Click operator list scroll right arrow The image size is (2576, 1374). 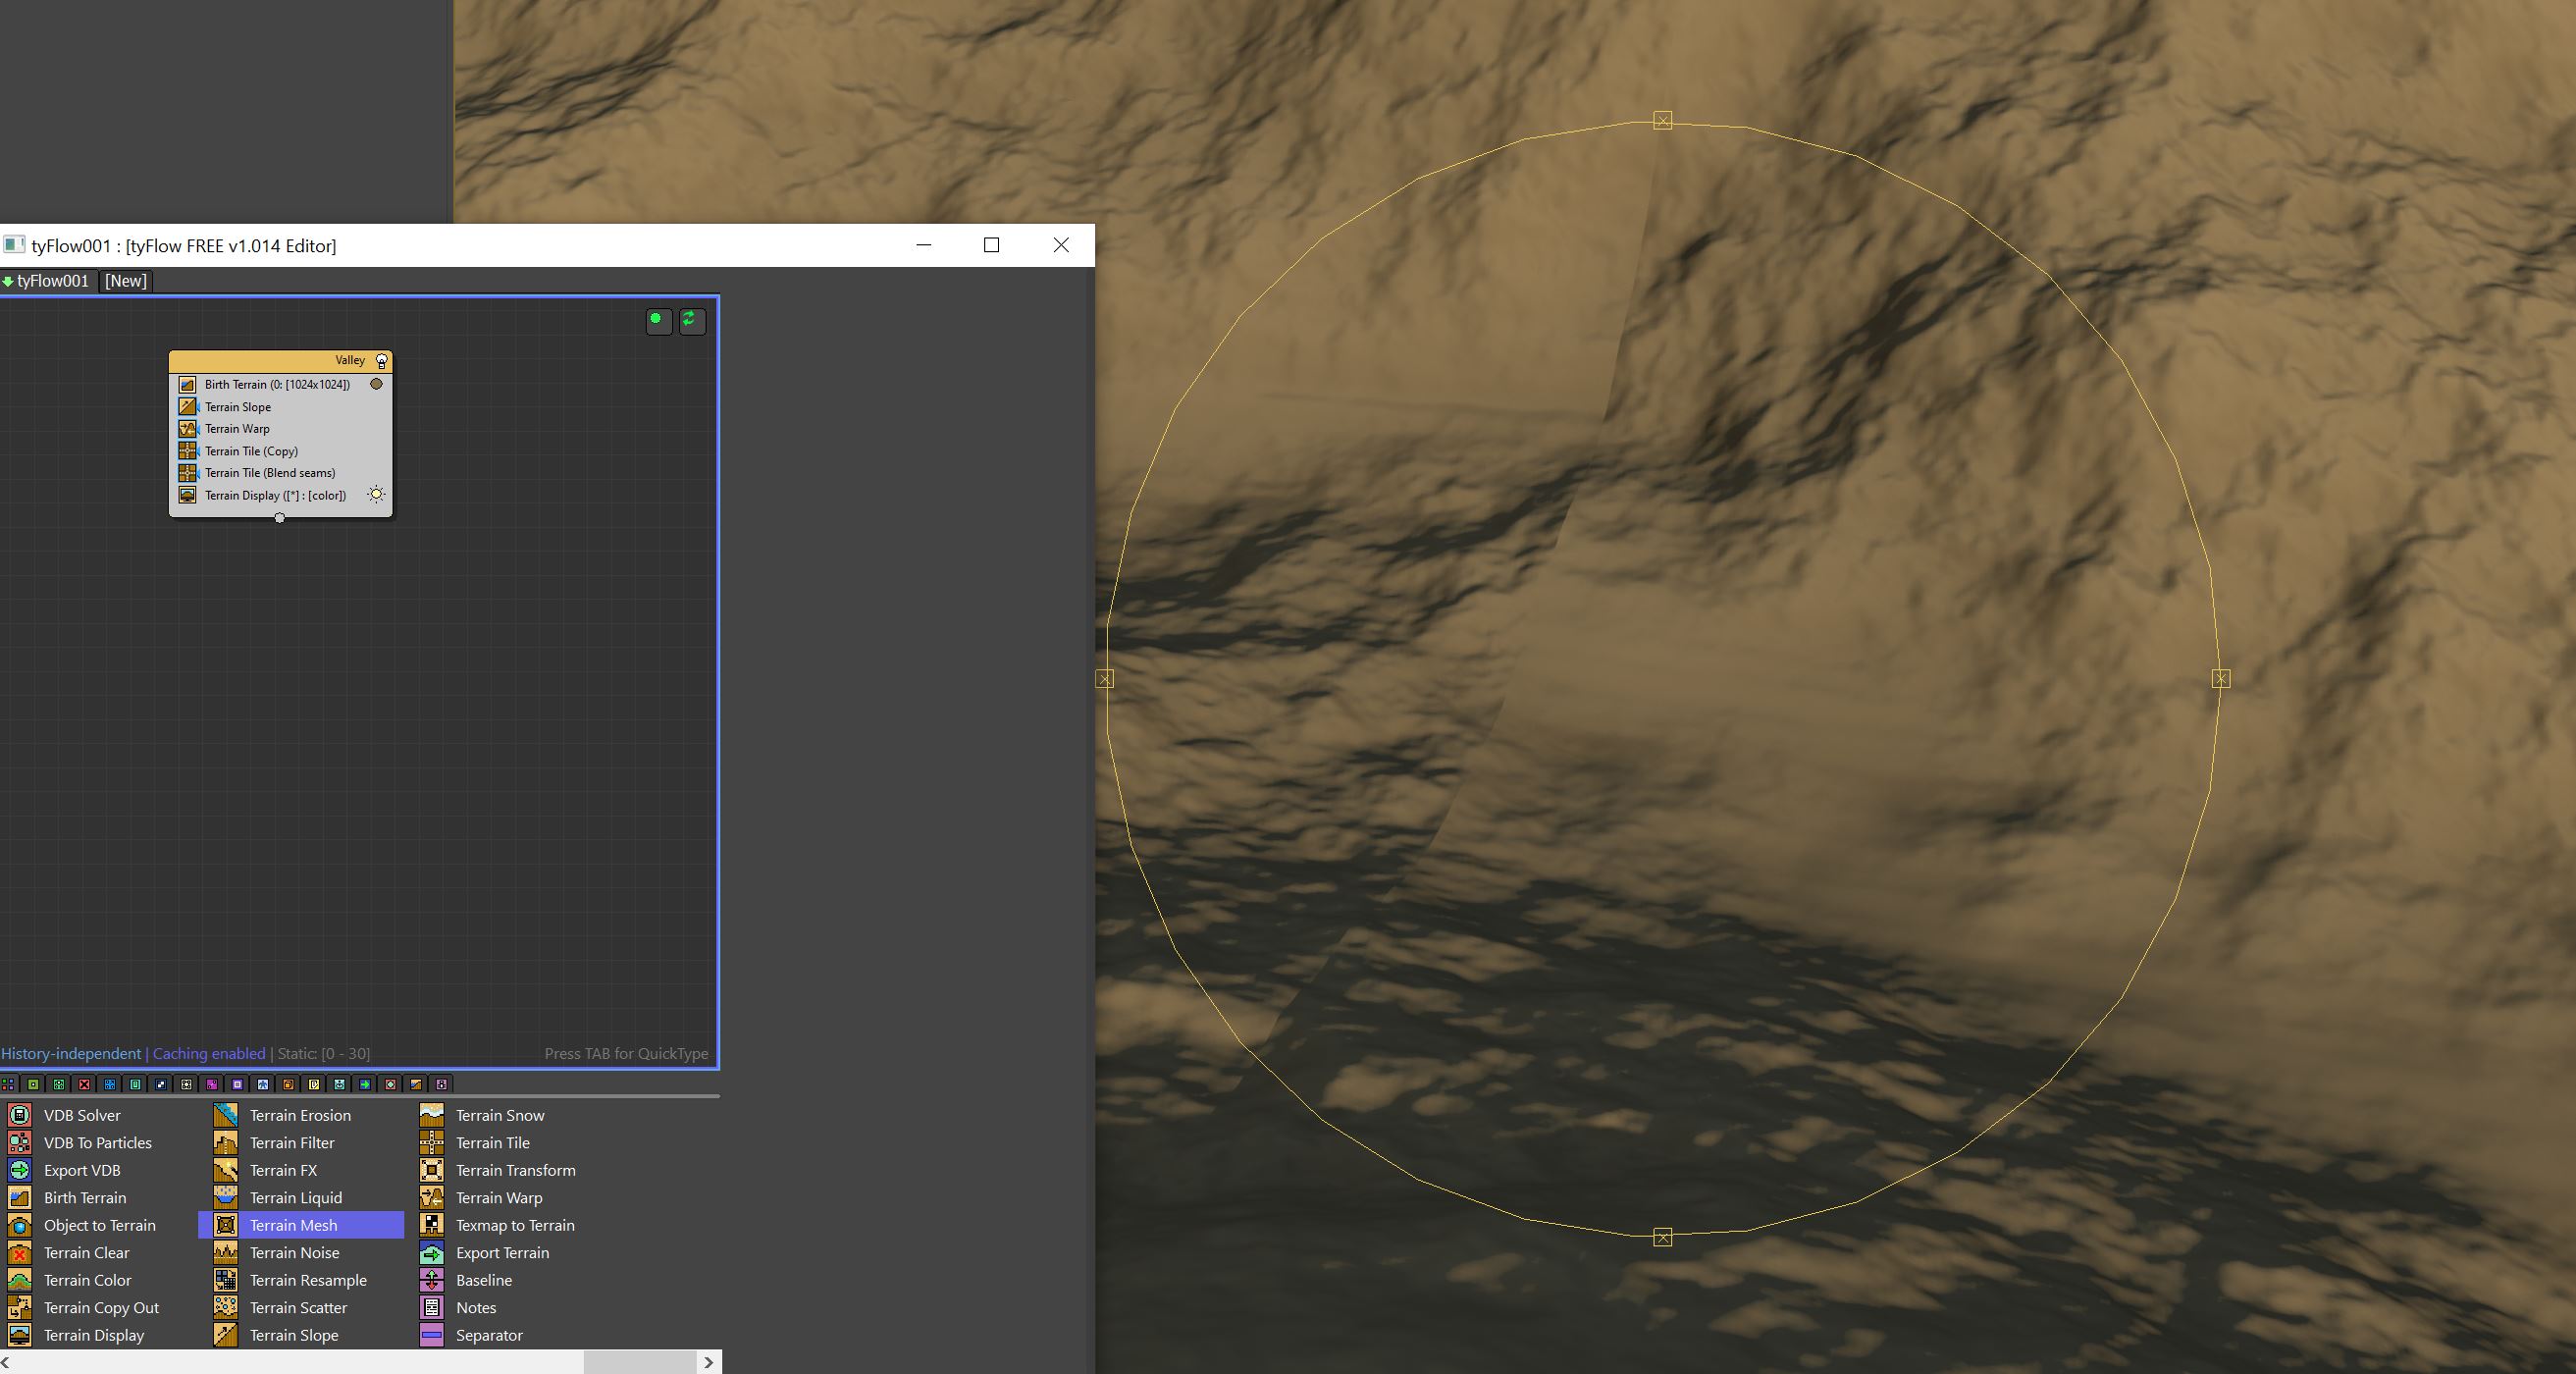709,1362
